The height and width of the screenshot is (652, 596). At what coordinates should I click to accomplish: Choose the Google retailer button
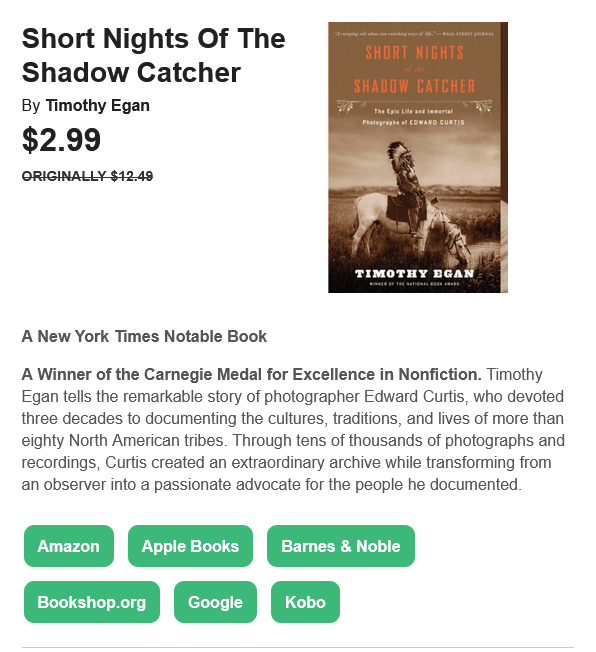point(215,602)
